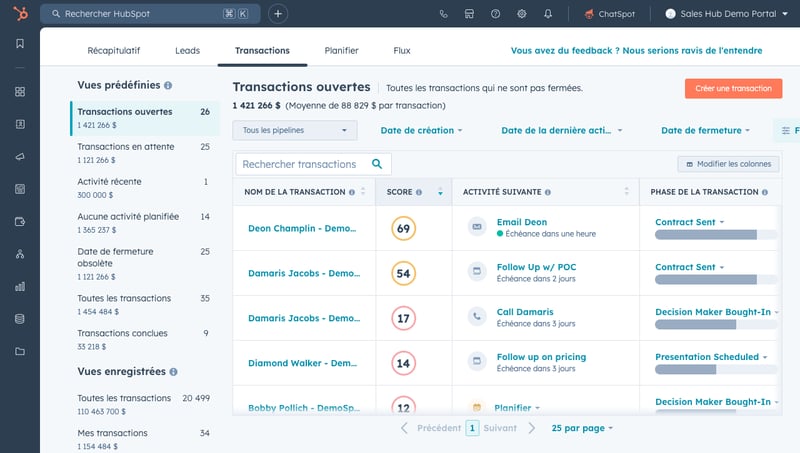Click Modifier les colonnes button
This screenshot has width=800, height=453.
click(x=728, y=164)
